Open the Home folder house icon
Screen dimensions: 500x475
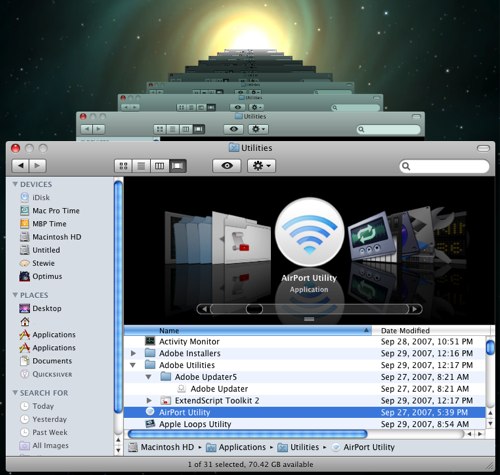(25, 322)
